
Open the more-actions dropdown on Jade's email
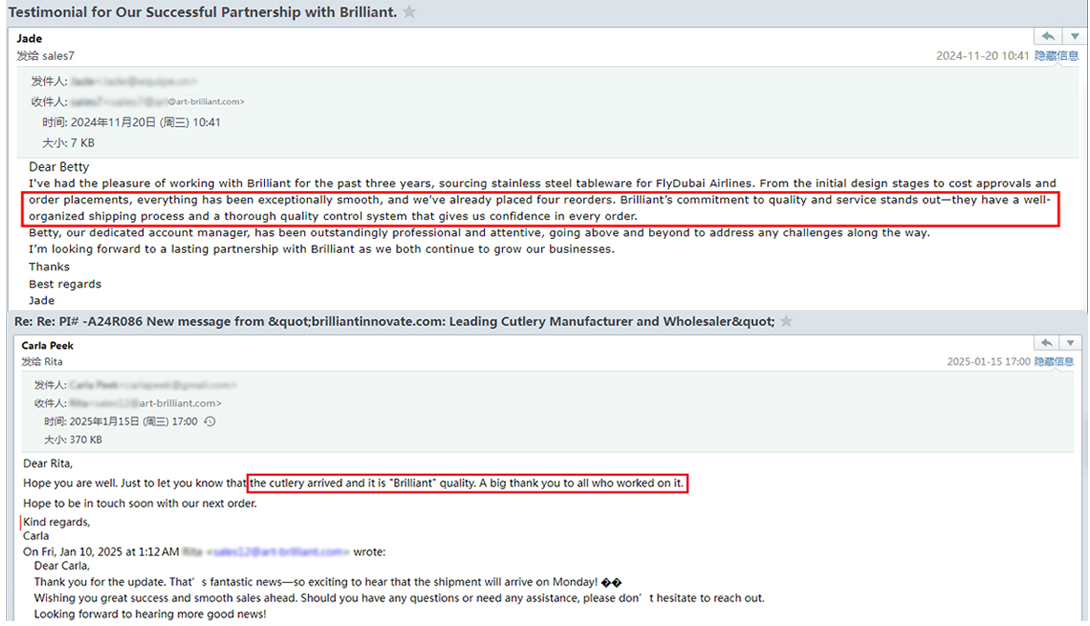[1074, 37]
